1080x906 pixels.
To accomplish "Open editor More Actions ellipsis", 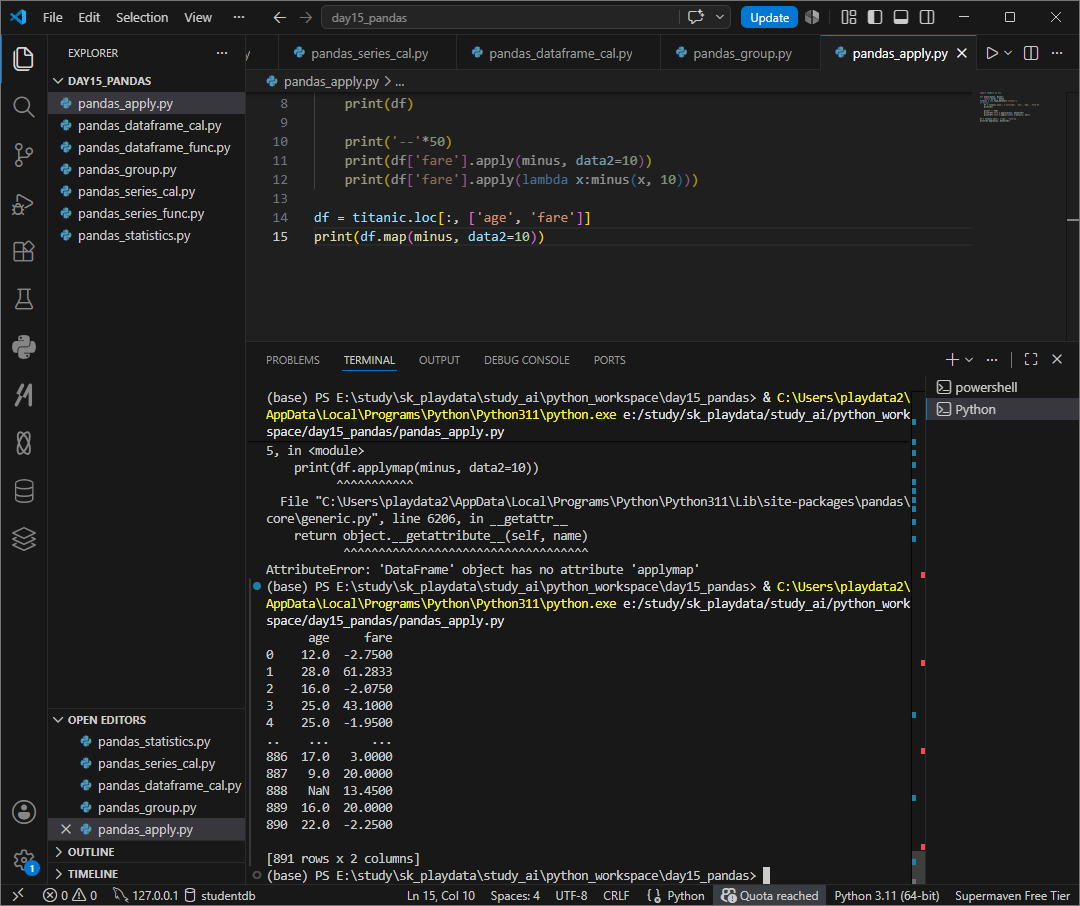I will [x=1057, y=53].
